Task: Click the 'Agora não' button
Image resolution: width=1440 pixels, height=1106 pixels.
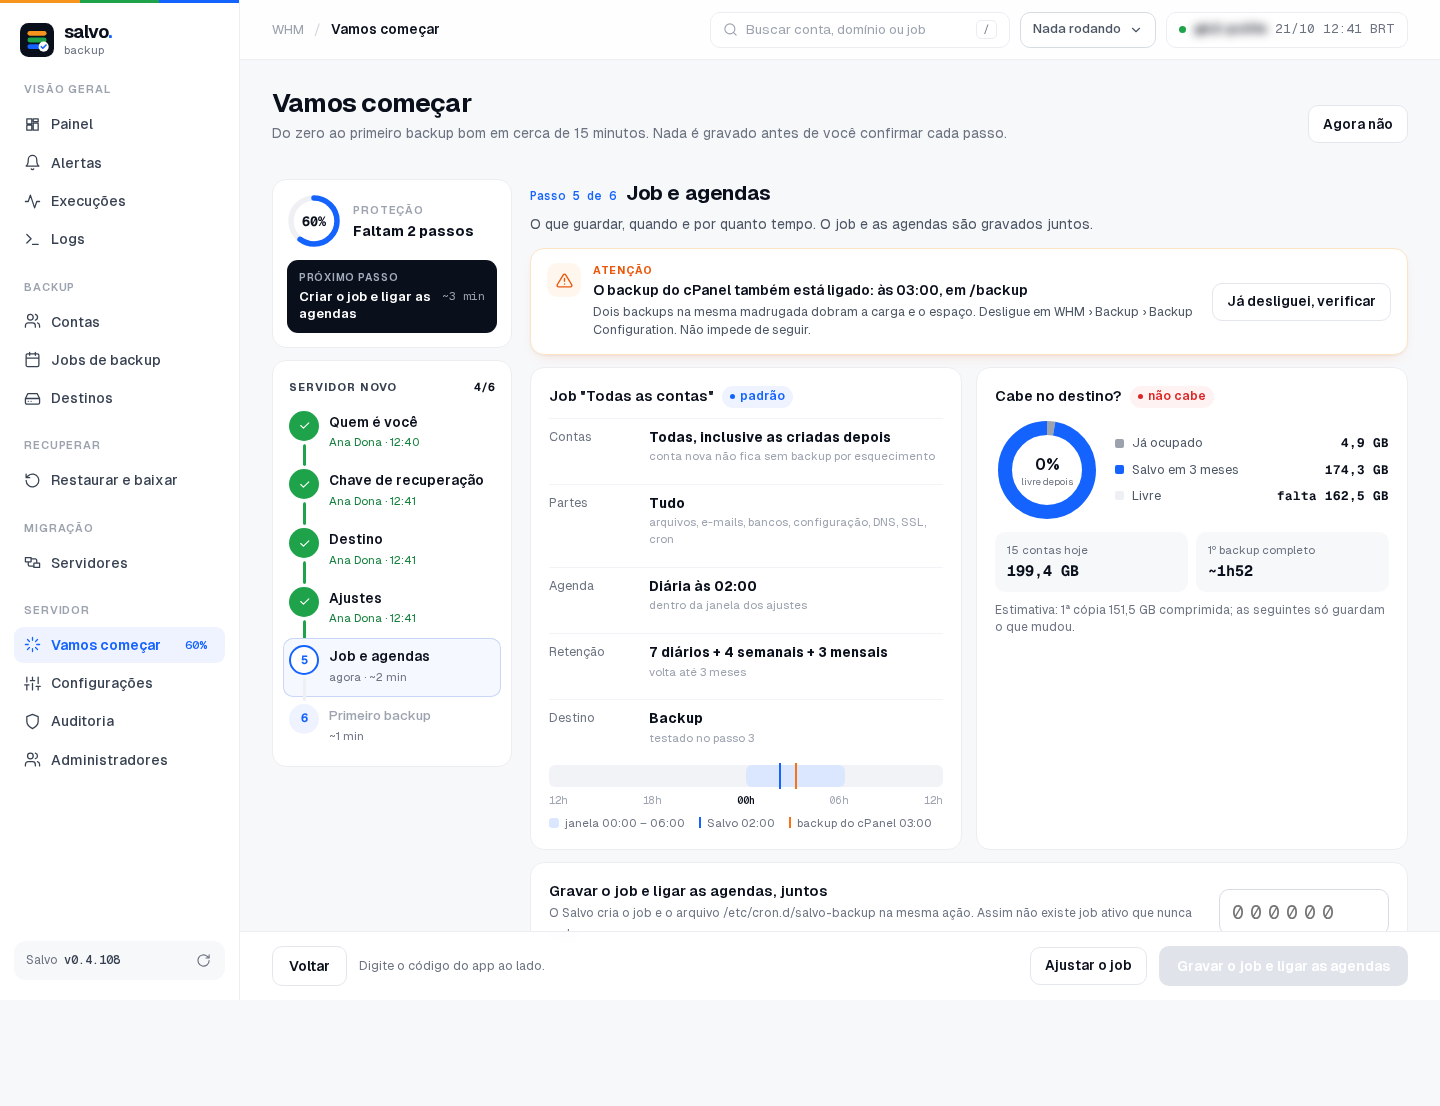Action: point(1357,124)
